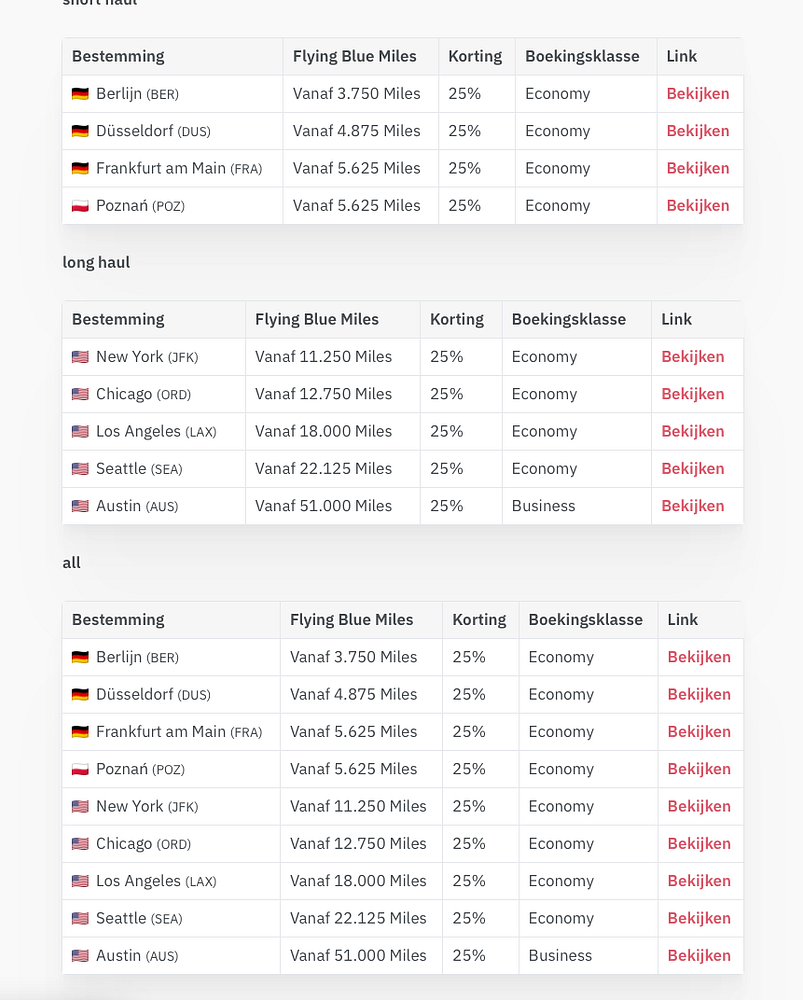Click the Polish flag beside Poznań in the short haul table

(80, 206)
